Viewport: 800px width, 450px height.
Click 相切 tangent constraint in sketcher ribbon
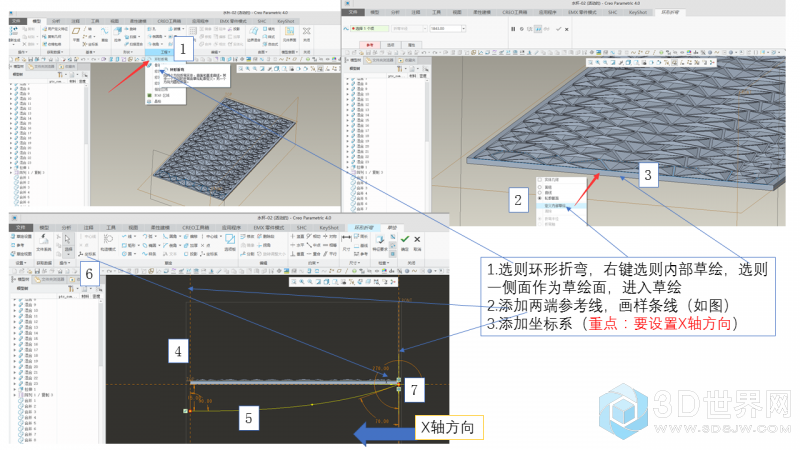pyautogui.click(x=313, y=236)
